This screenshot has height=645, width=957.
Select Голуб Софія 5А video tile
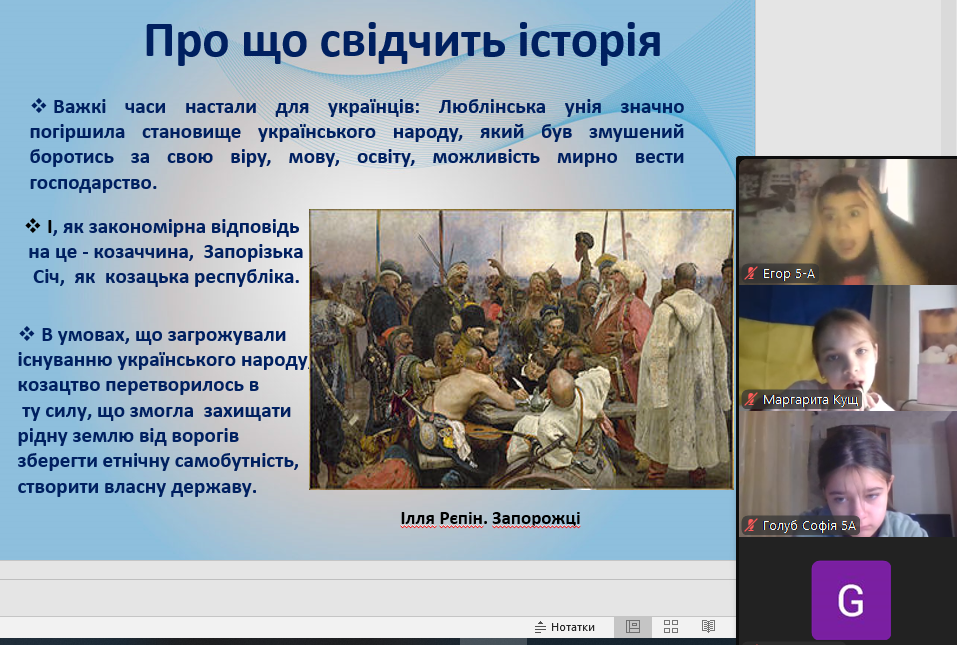848,474
